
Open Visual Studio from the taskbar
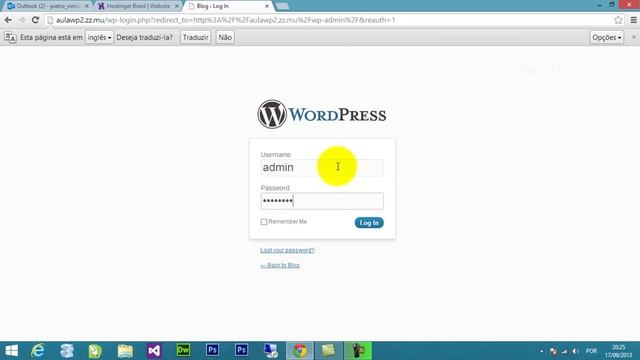(x=154, y=351)
